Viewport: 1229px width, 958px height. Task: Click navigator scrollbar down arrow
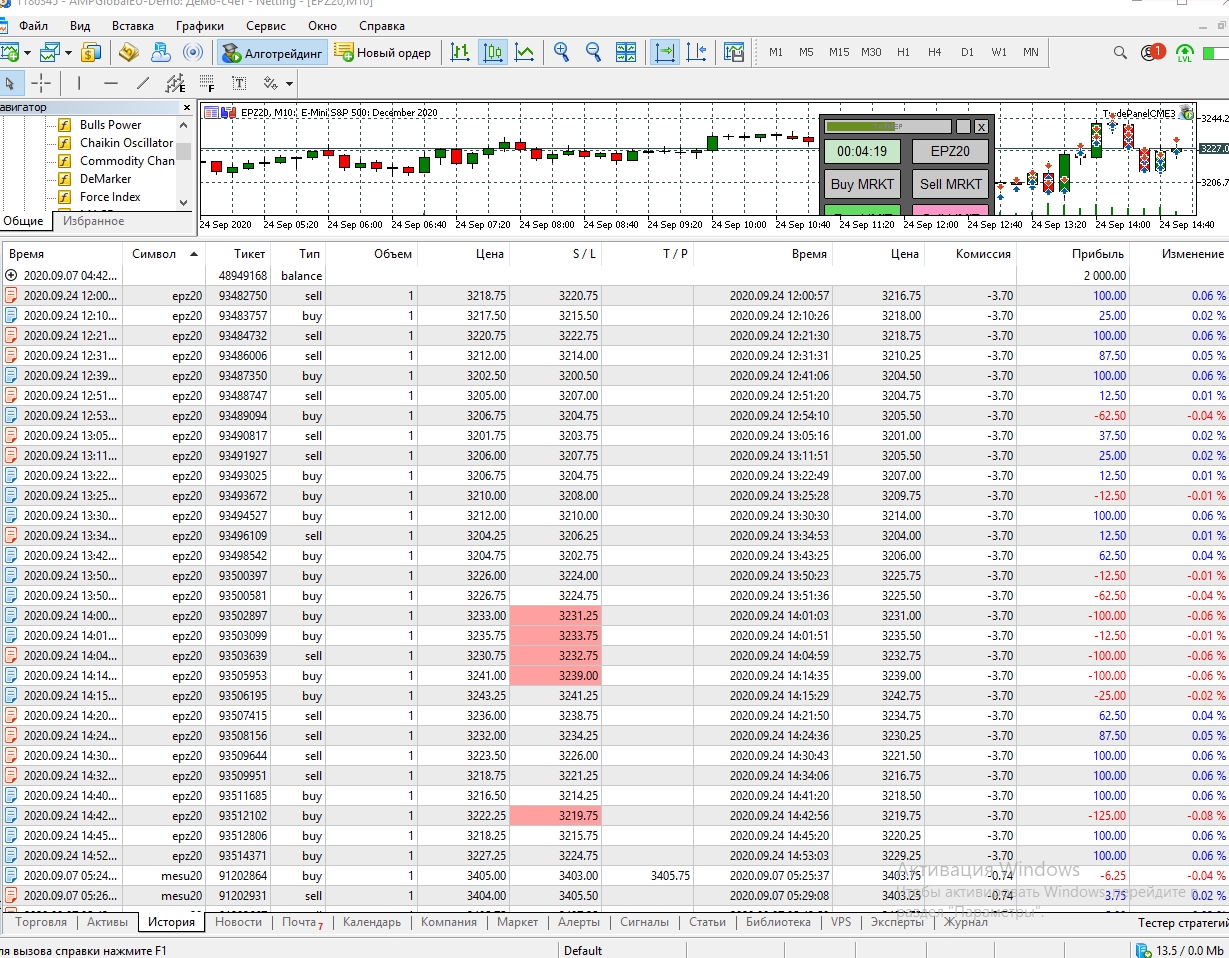(183, 202)
